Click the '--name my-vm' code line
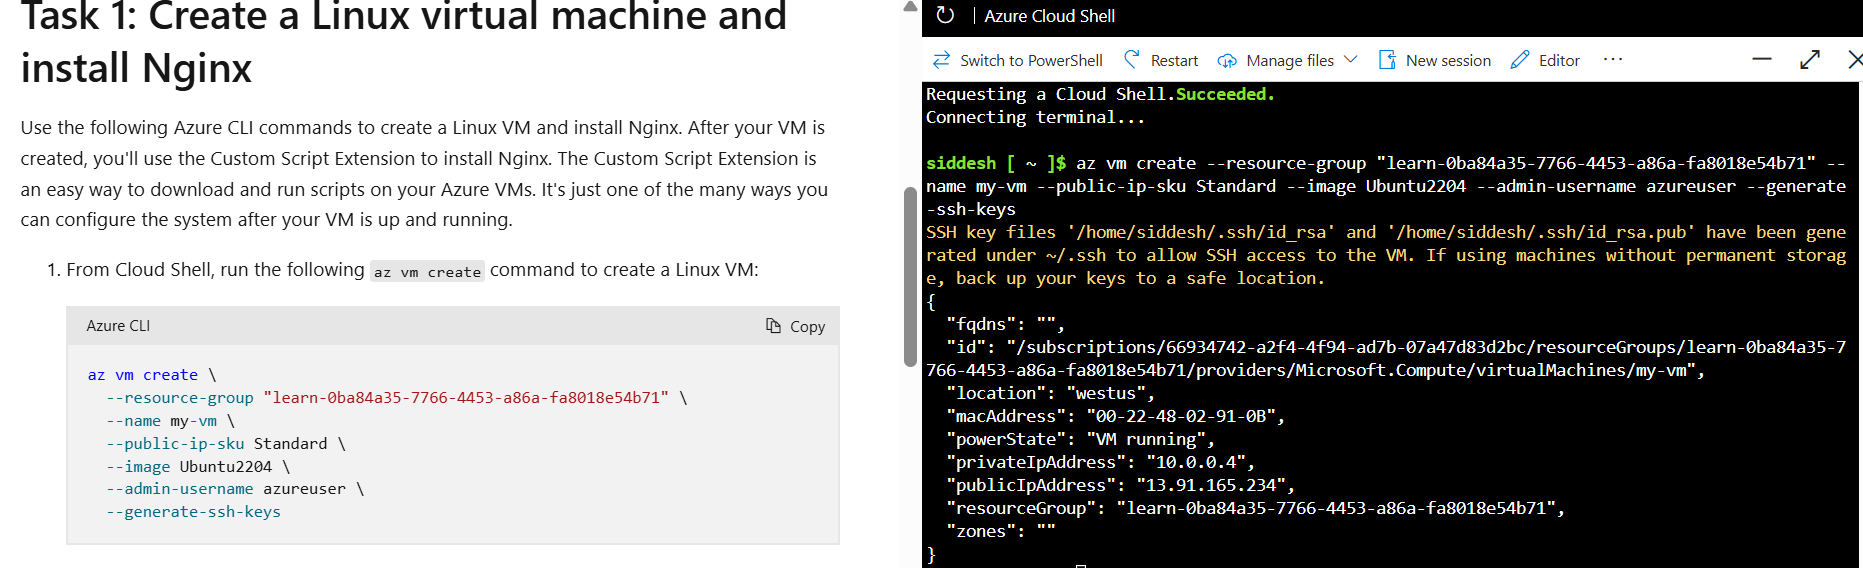 tap(170, 421)
